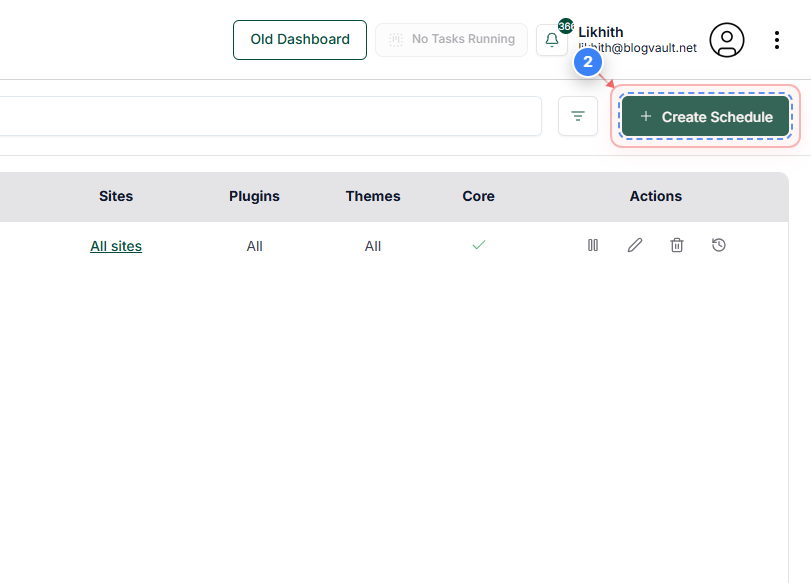Open filter options using the filter icon
The height and width of the screenshot is (583, 811).
(x=578, y=116)
